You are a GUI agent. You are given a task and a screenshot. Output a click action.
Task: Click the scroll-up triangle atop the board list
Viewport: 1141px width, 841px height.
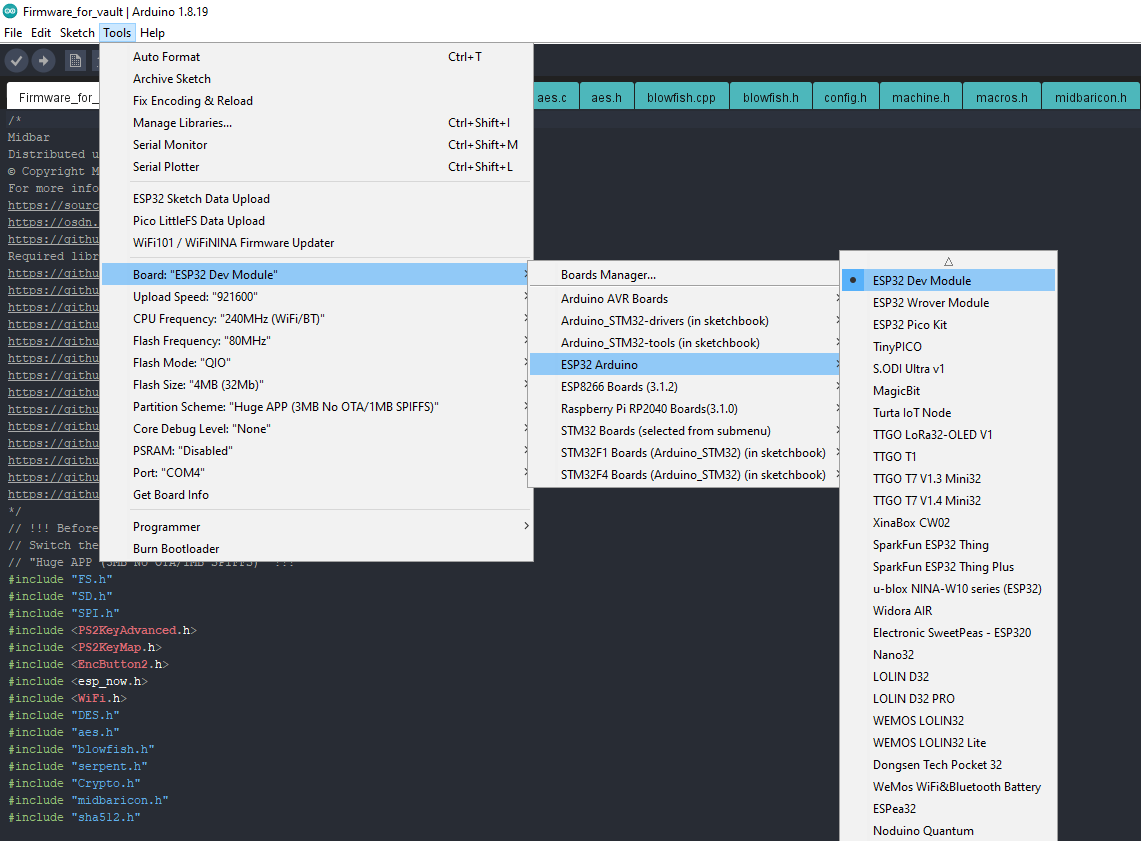coord(948,261)
